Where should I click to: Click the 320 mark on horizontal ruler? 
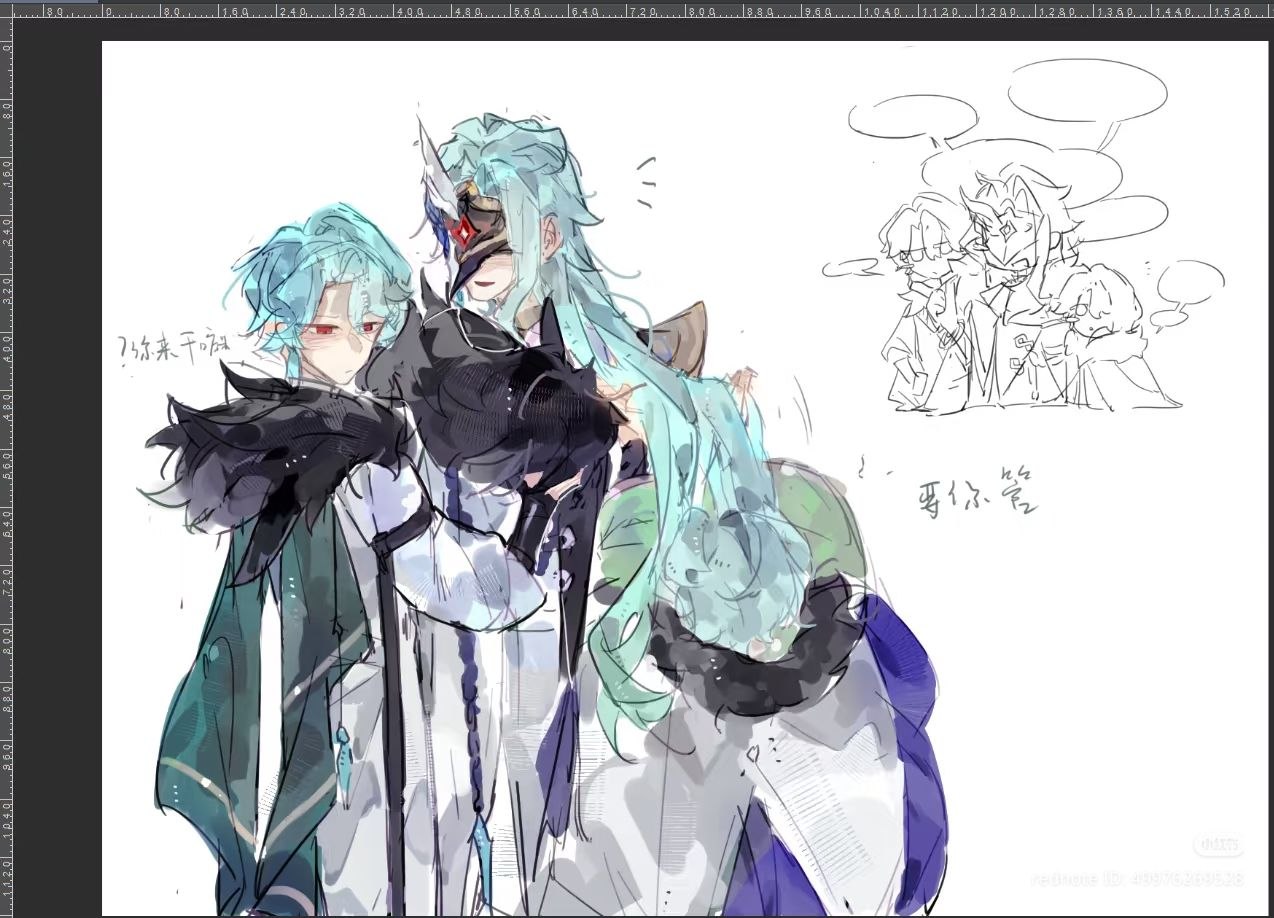[x=353, y=13]
